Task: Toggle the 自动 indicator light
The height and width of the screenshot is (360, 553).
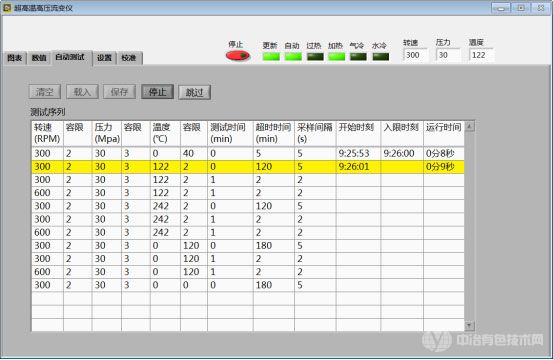Action: (x=293, y=56)
